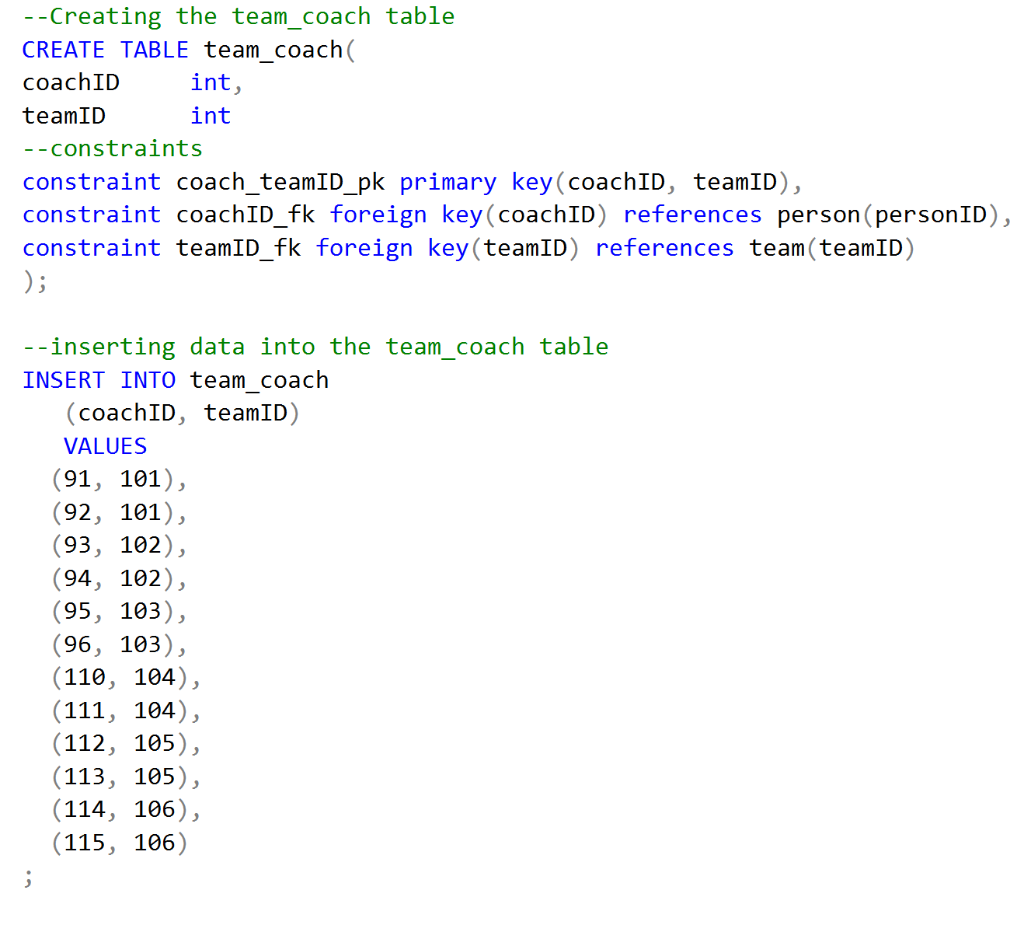The image size is (1024, 925).
Task: Select the int data type after coachID
Action: (x=210, y=82)
